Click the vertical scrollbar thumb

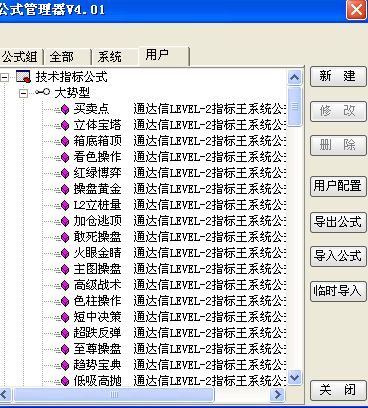coord(294,106)
